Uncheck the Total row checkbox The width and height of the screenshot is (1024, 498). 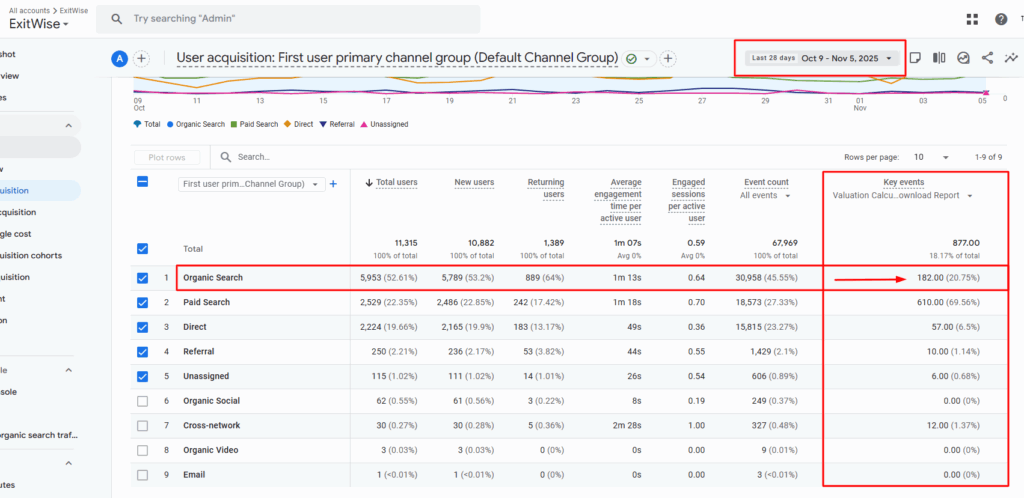pyautogui.click(x=142, y=249)
